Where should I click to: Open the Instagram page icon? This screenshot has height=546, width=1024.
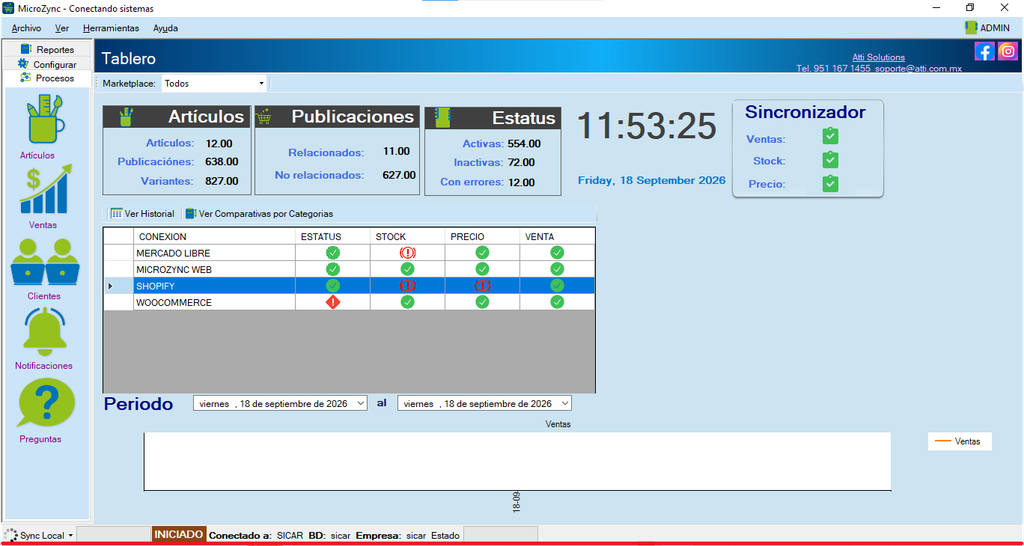click(1008, 51)
